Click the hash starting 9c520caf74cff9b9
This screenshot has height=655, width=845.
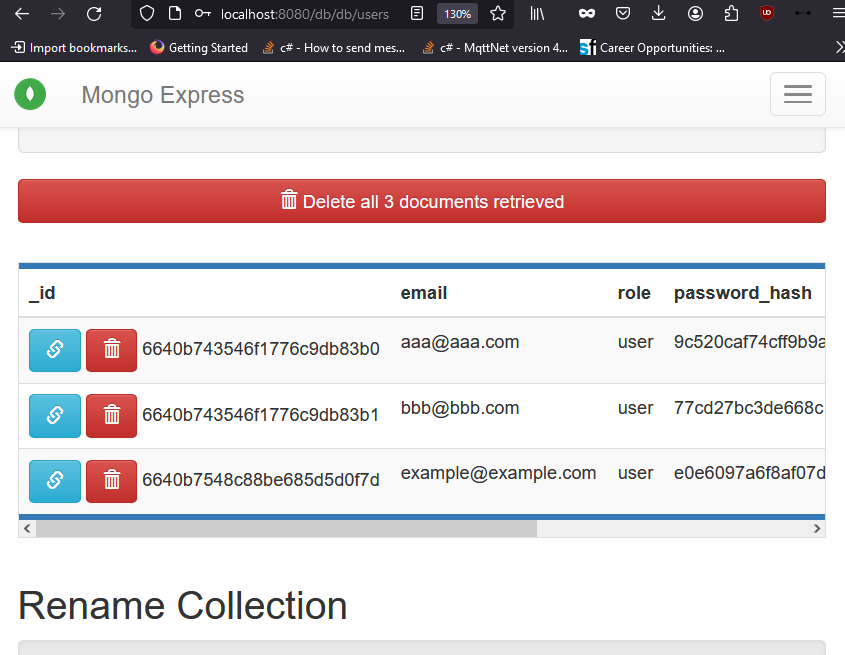tap(749, 342)
